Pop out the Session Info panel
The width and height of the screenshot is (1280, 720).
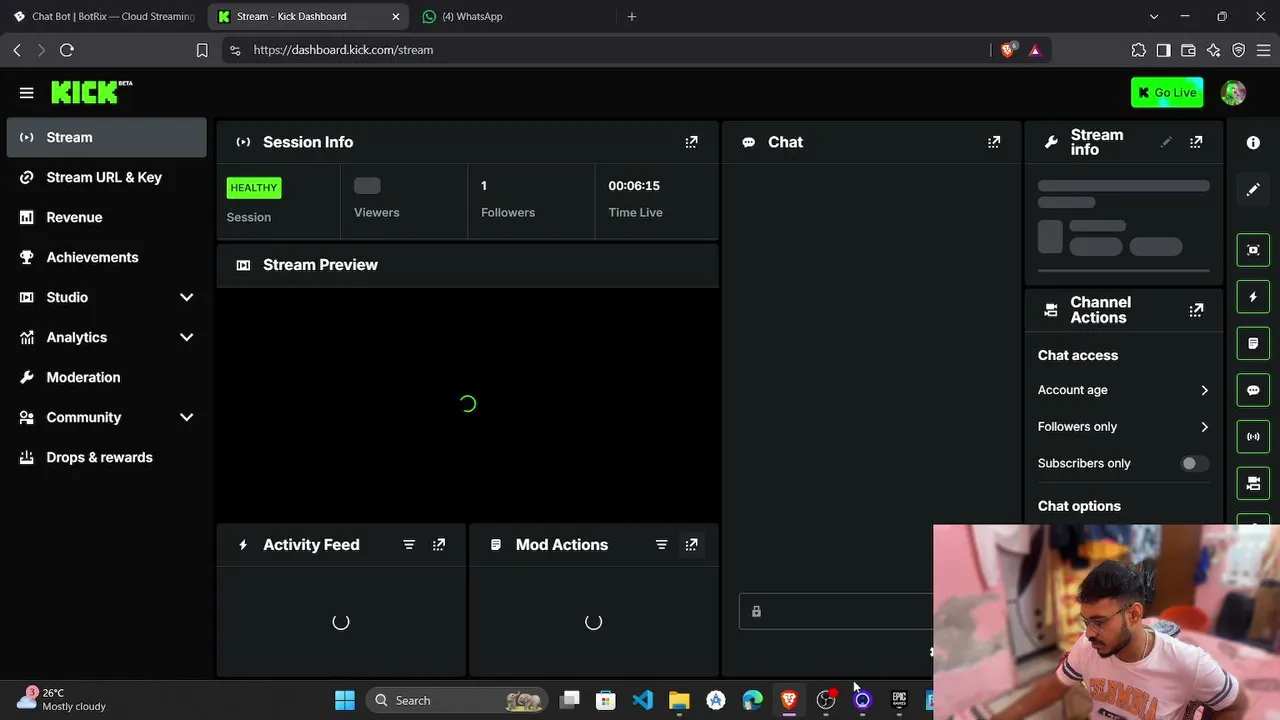[x=691, y=142]
